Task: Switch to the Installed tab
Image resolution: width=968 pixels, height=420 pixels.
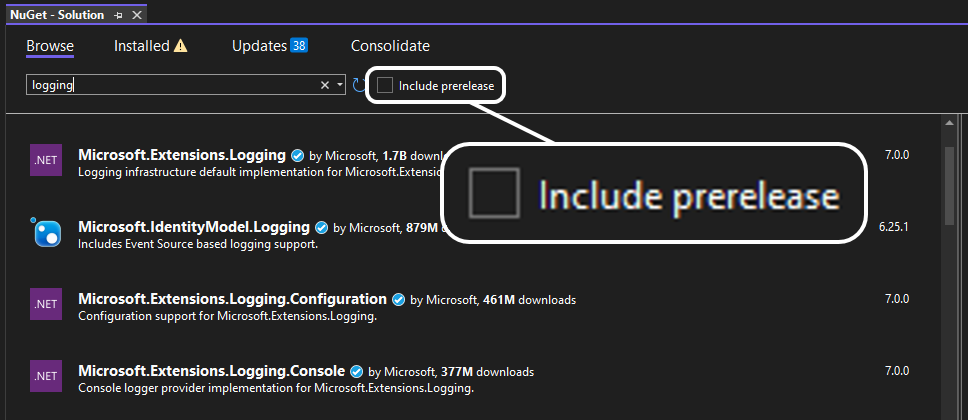Action: pyautogui.click(x=141, y=46)
